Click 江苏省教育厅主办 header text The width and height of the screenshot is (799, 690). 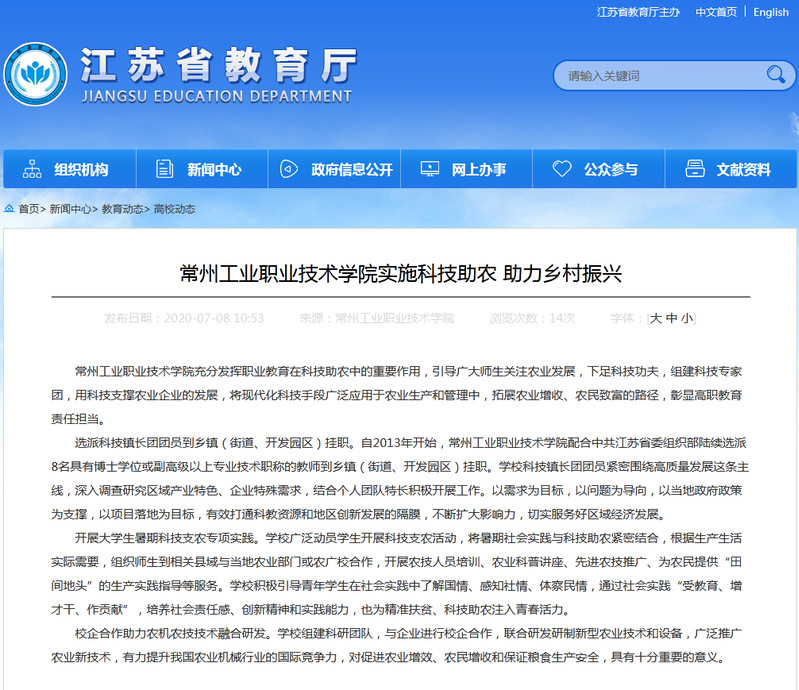(638, 12)
